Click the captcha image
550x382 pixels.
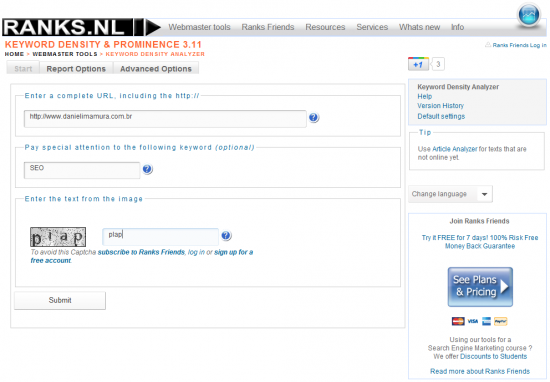coord(58,237)
